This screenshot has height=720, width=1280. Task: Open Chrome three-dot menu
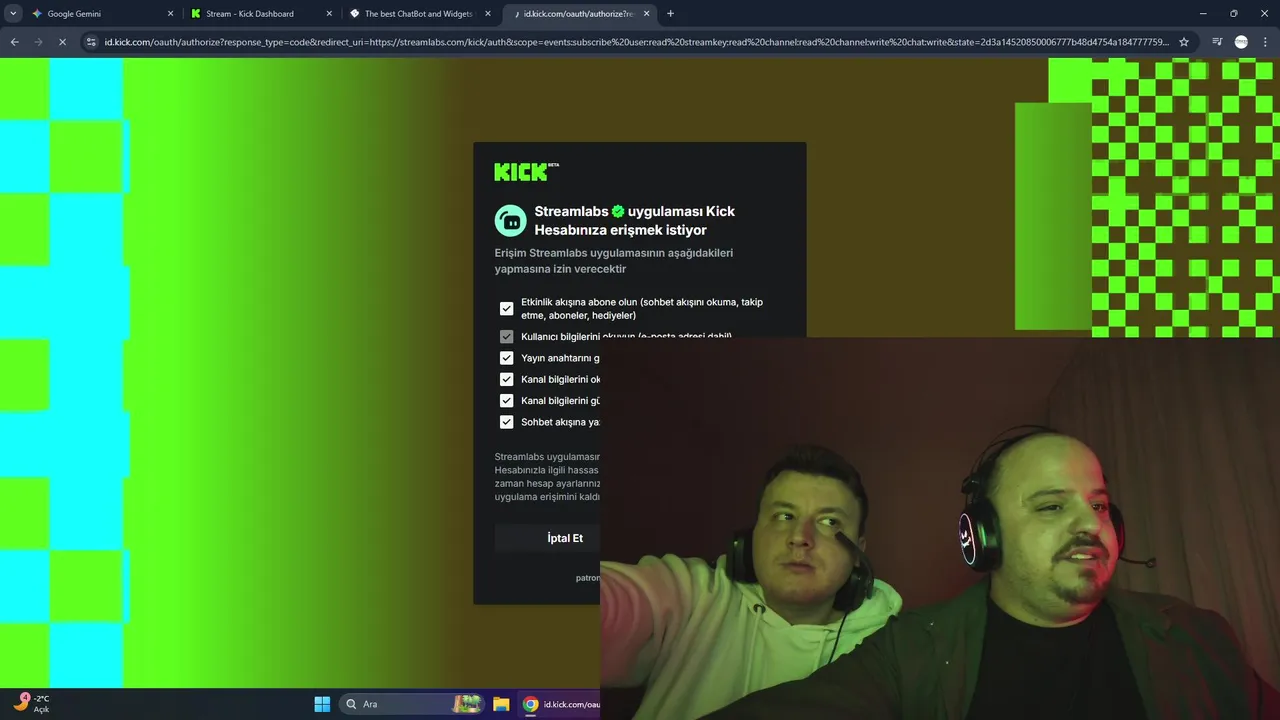point(1265,42)
